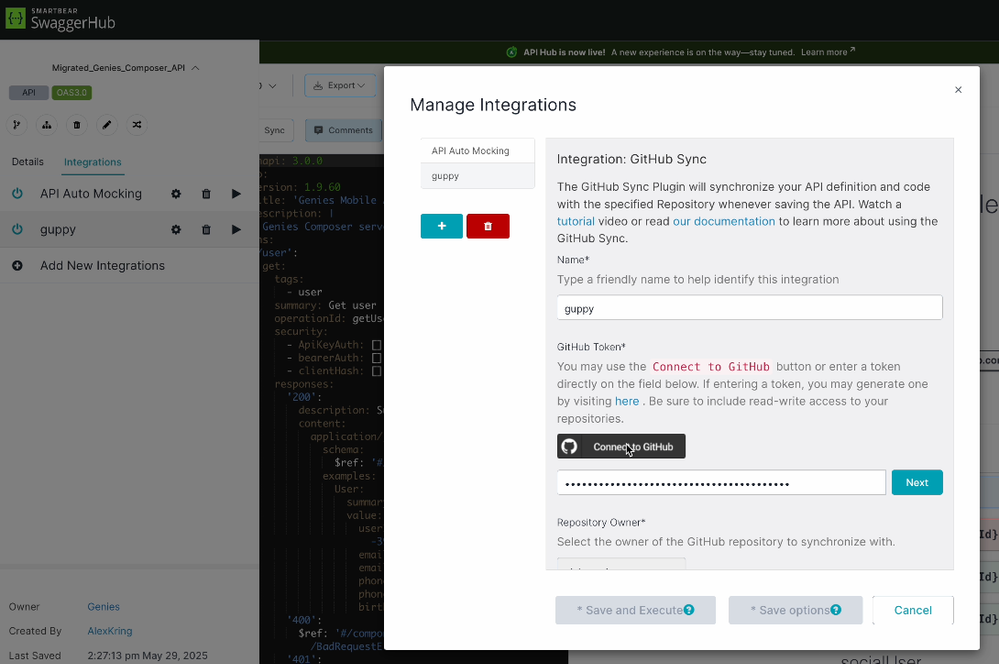Viewport: 999px width, 664px height.
Task: Switch to the Details tab
Action: click(x=27, y=162)
